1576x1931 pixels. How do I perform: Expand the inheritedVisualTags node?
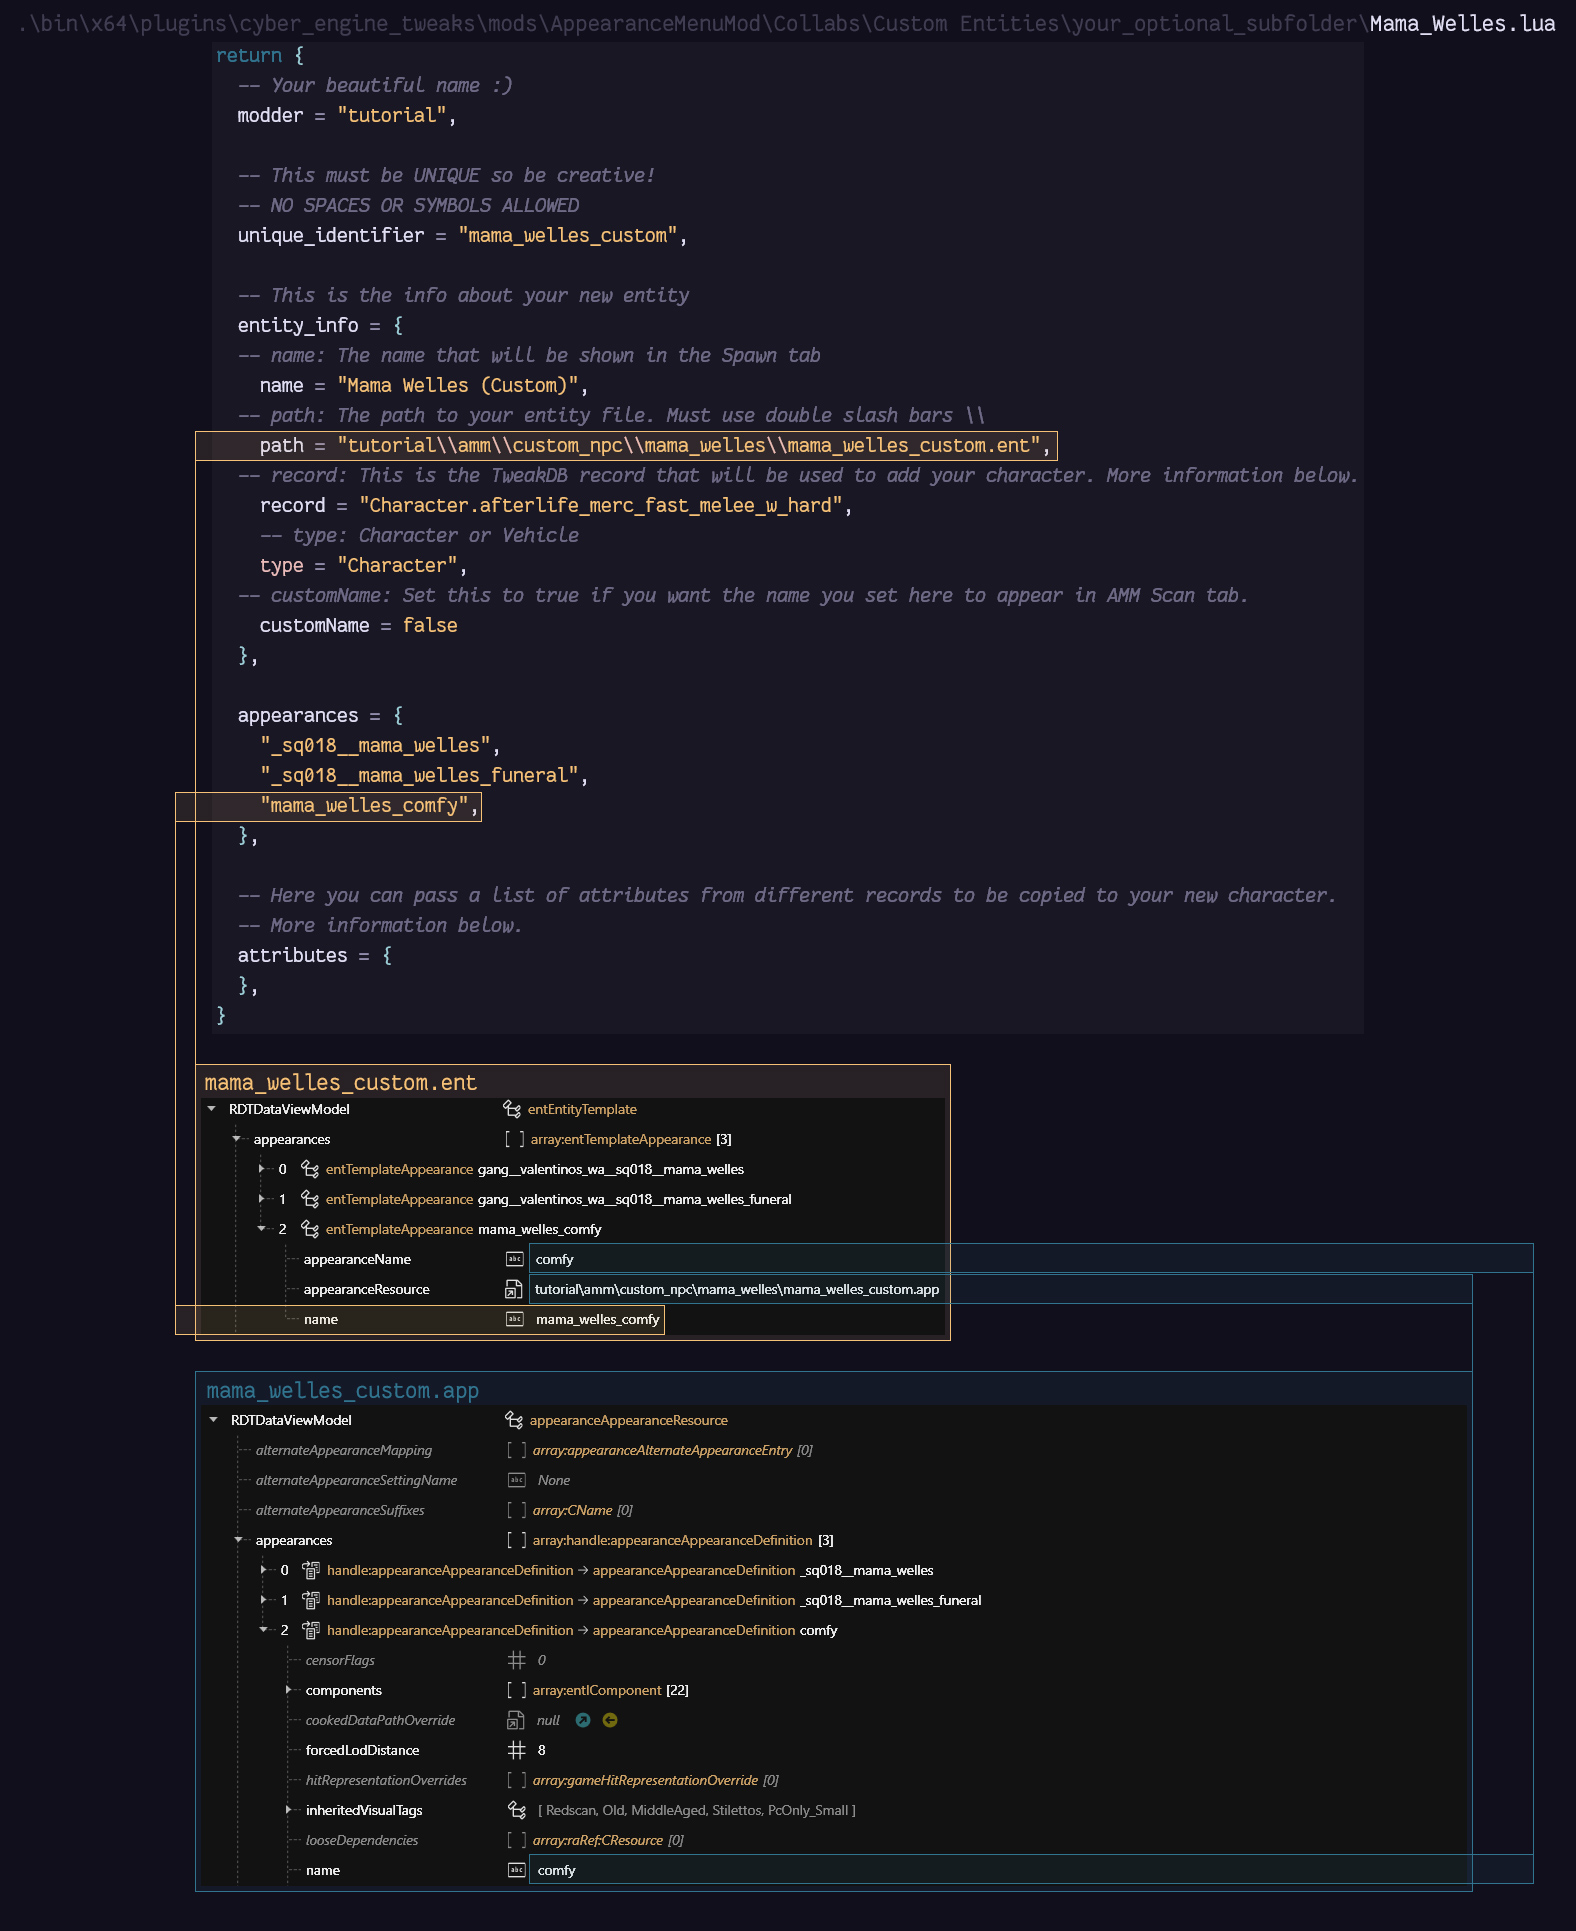coord(289,1810)
